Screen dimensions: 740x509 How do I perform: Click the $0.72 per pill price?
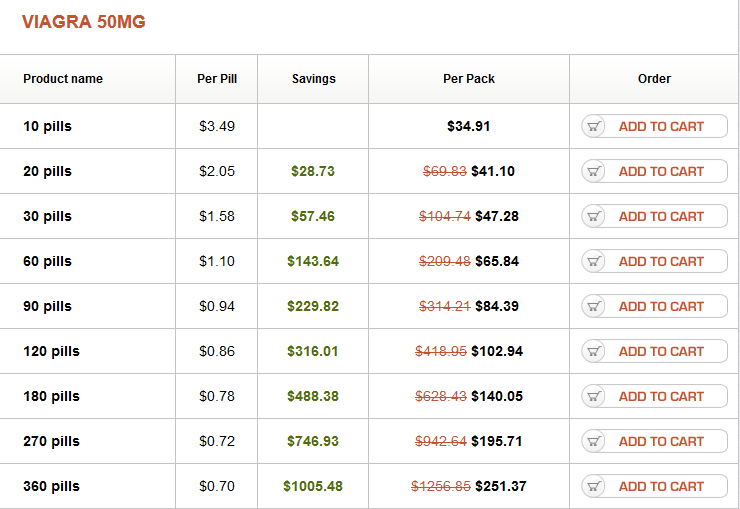click(217, 441)
